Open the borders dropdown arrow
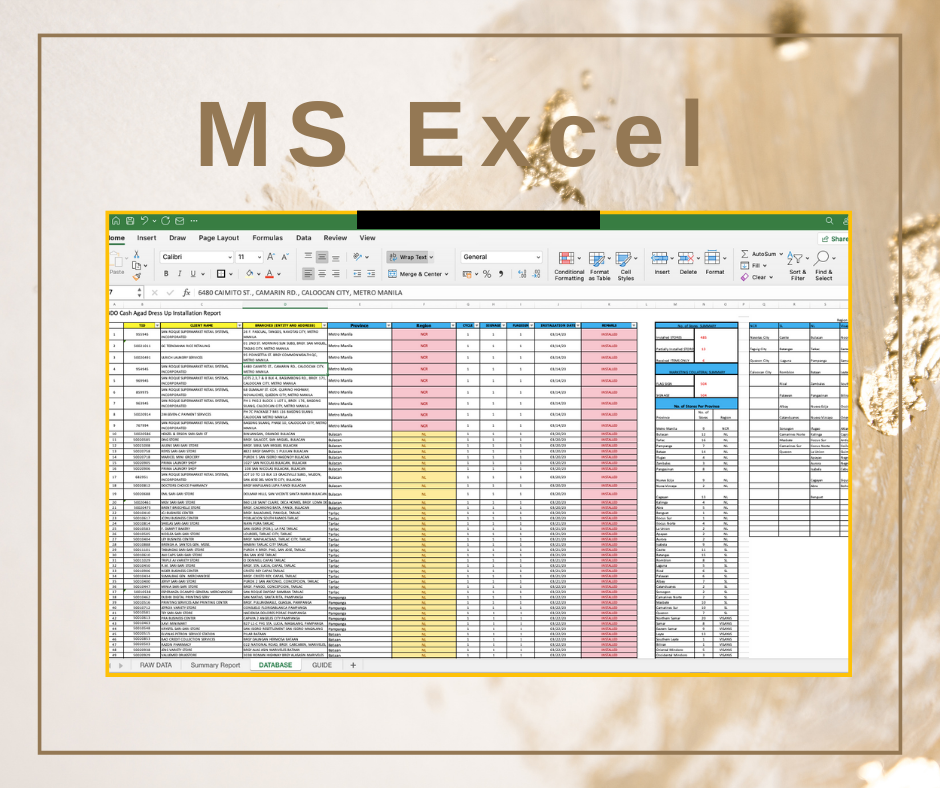 point(231,274)
